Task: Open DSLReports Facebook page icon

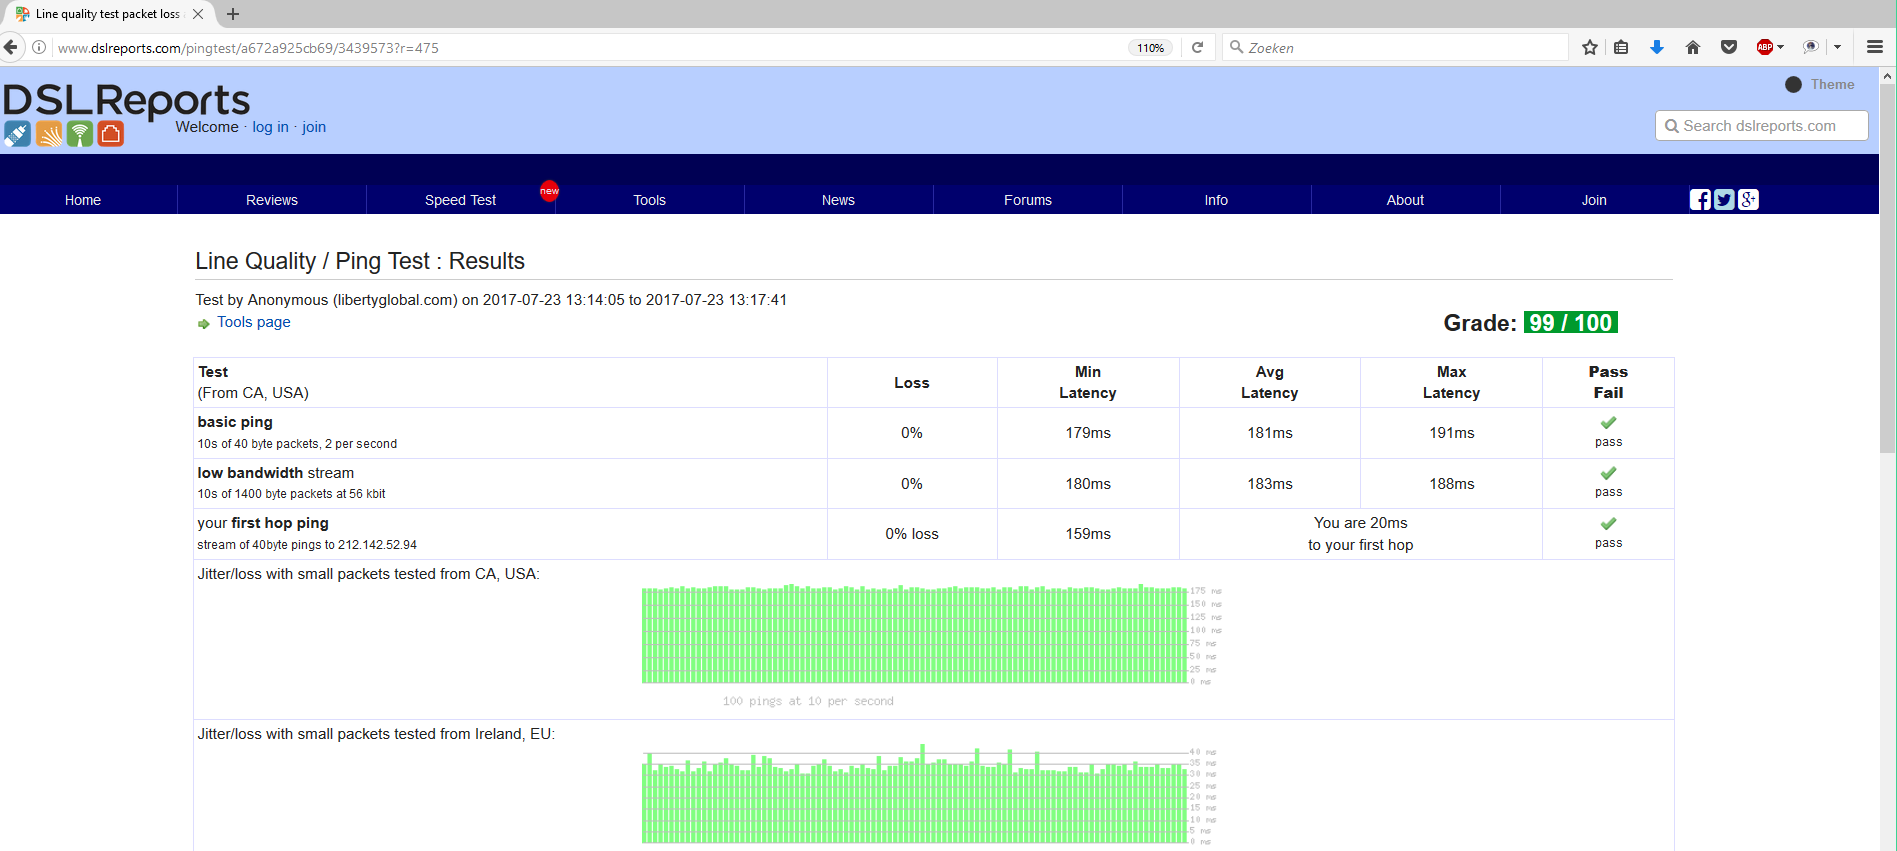Action: click(x=1700, y=199)
